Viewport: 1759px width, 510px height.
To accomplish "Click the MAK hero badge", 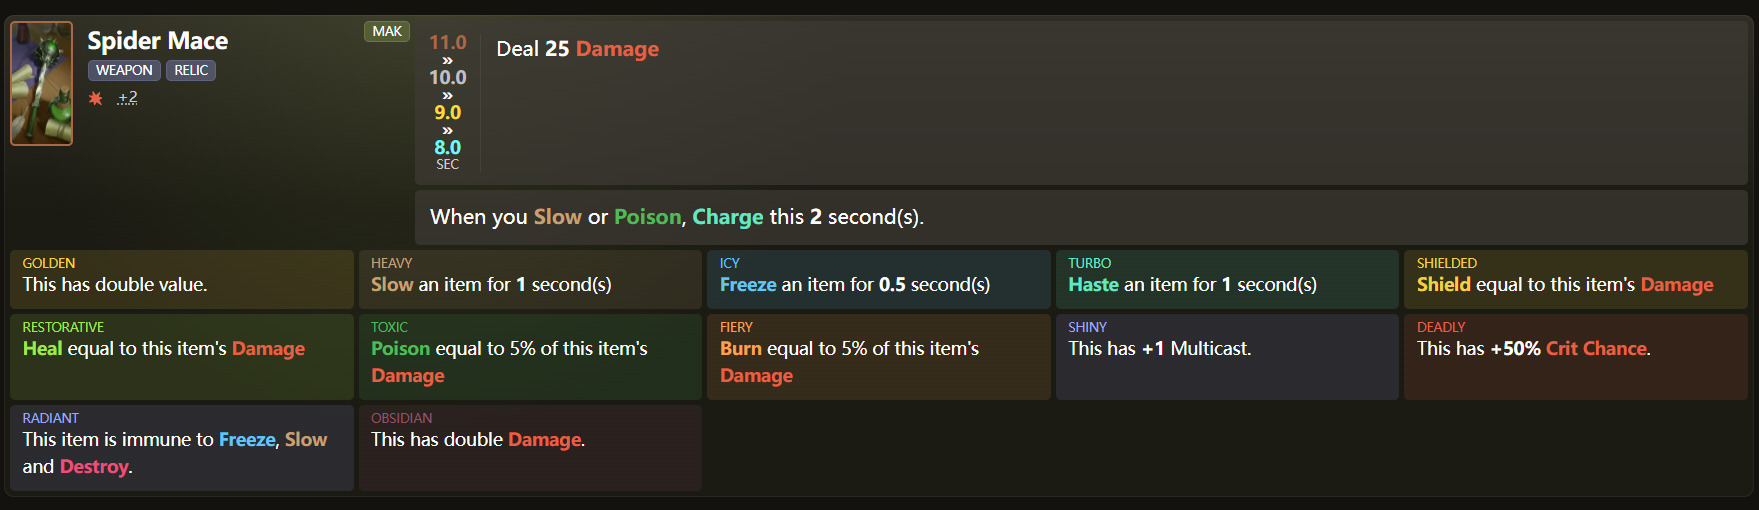I will 387,31.
